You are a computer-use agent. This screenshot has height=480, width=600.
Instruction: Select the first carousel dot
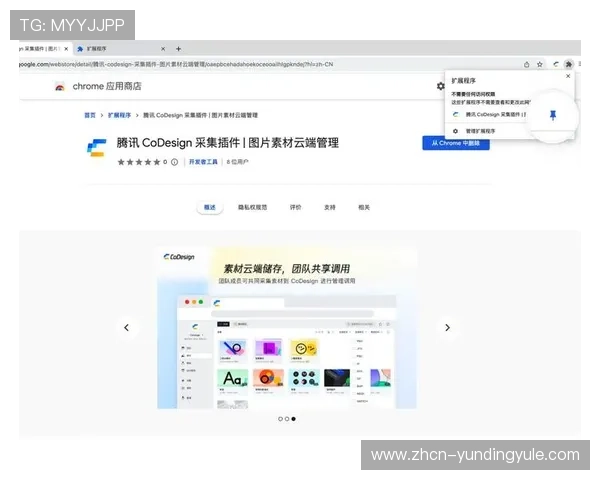280,419
